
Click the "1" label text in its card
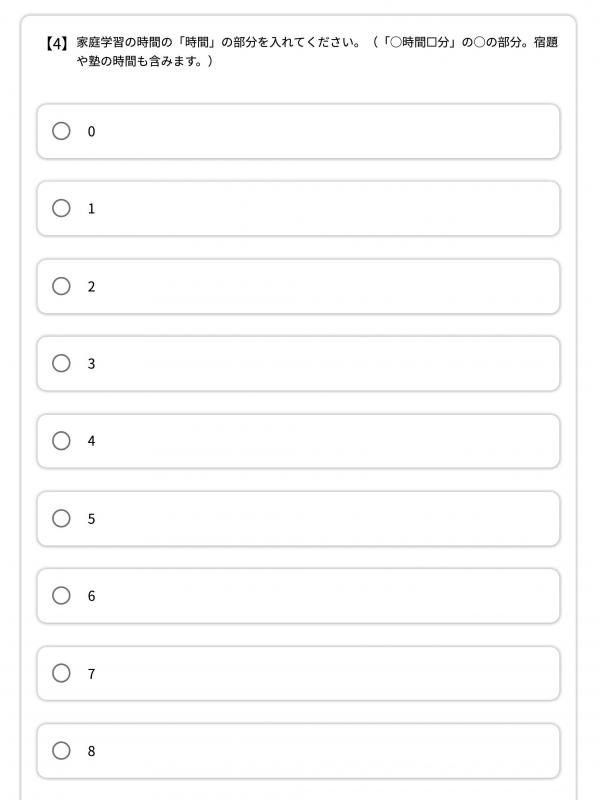tap(91, 209)
